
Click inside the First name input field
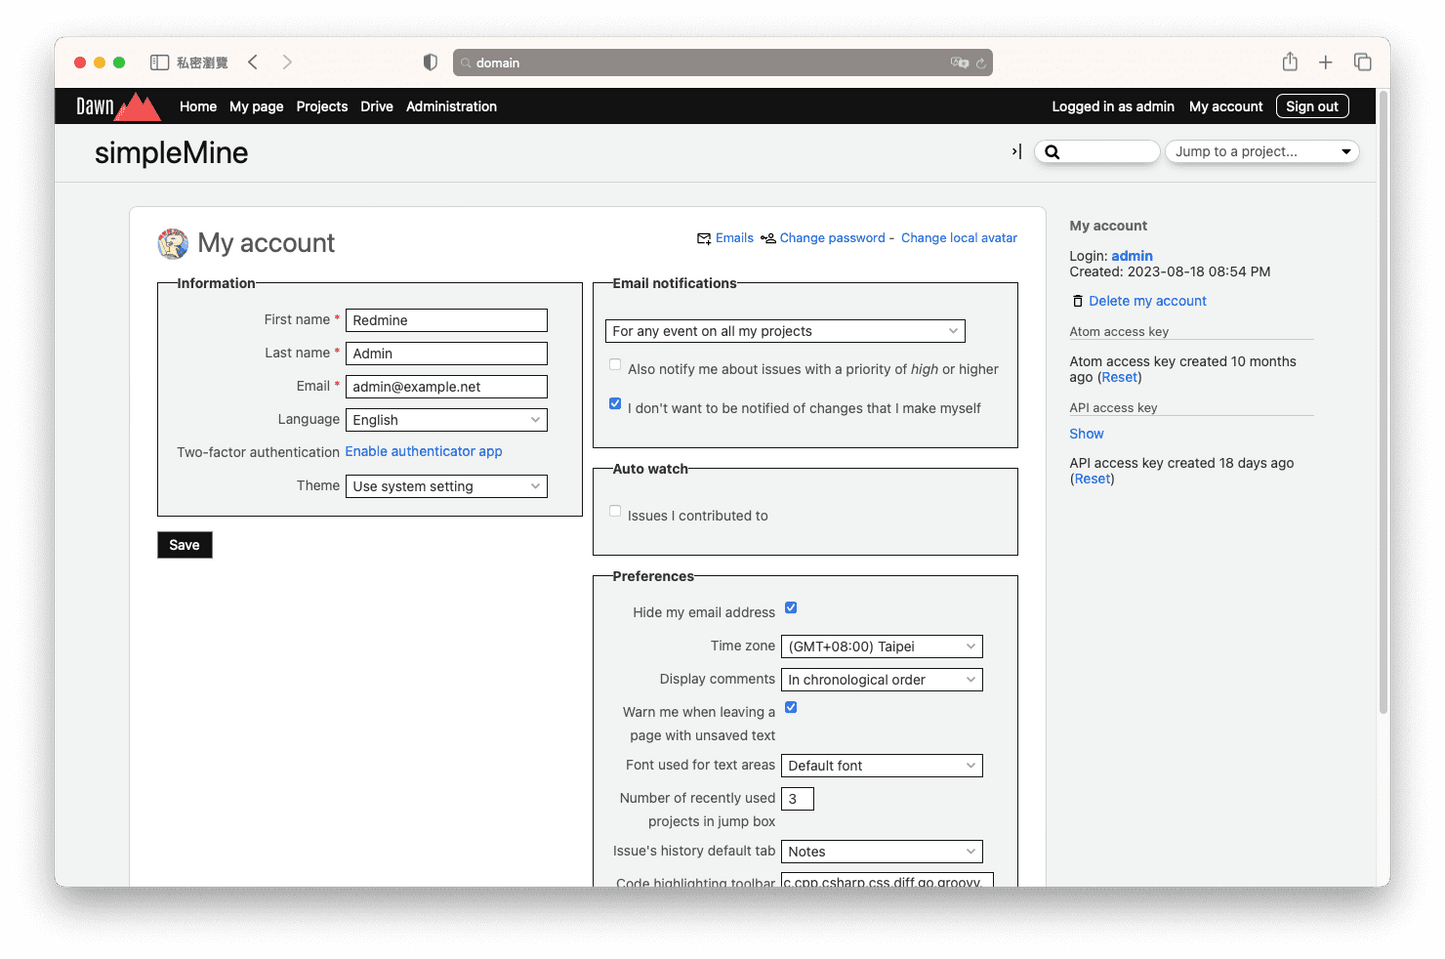pos(446,319)
